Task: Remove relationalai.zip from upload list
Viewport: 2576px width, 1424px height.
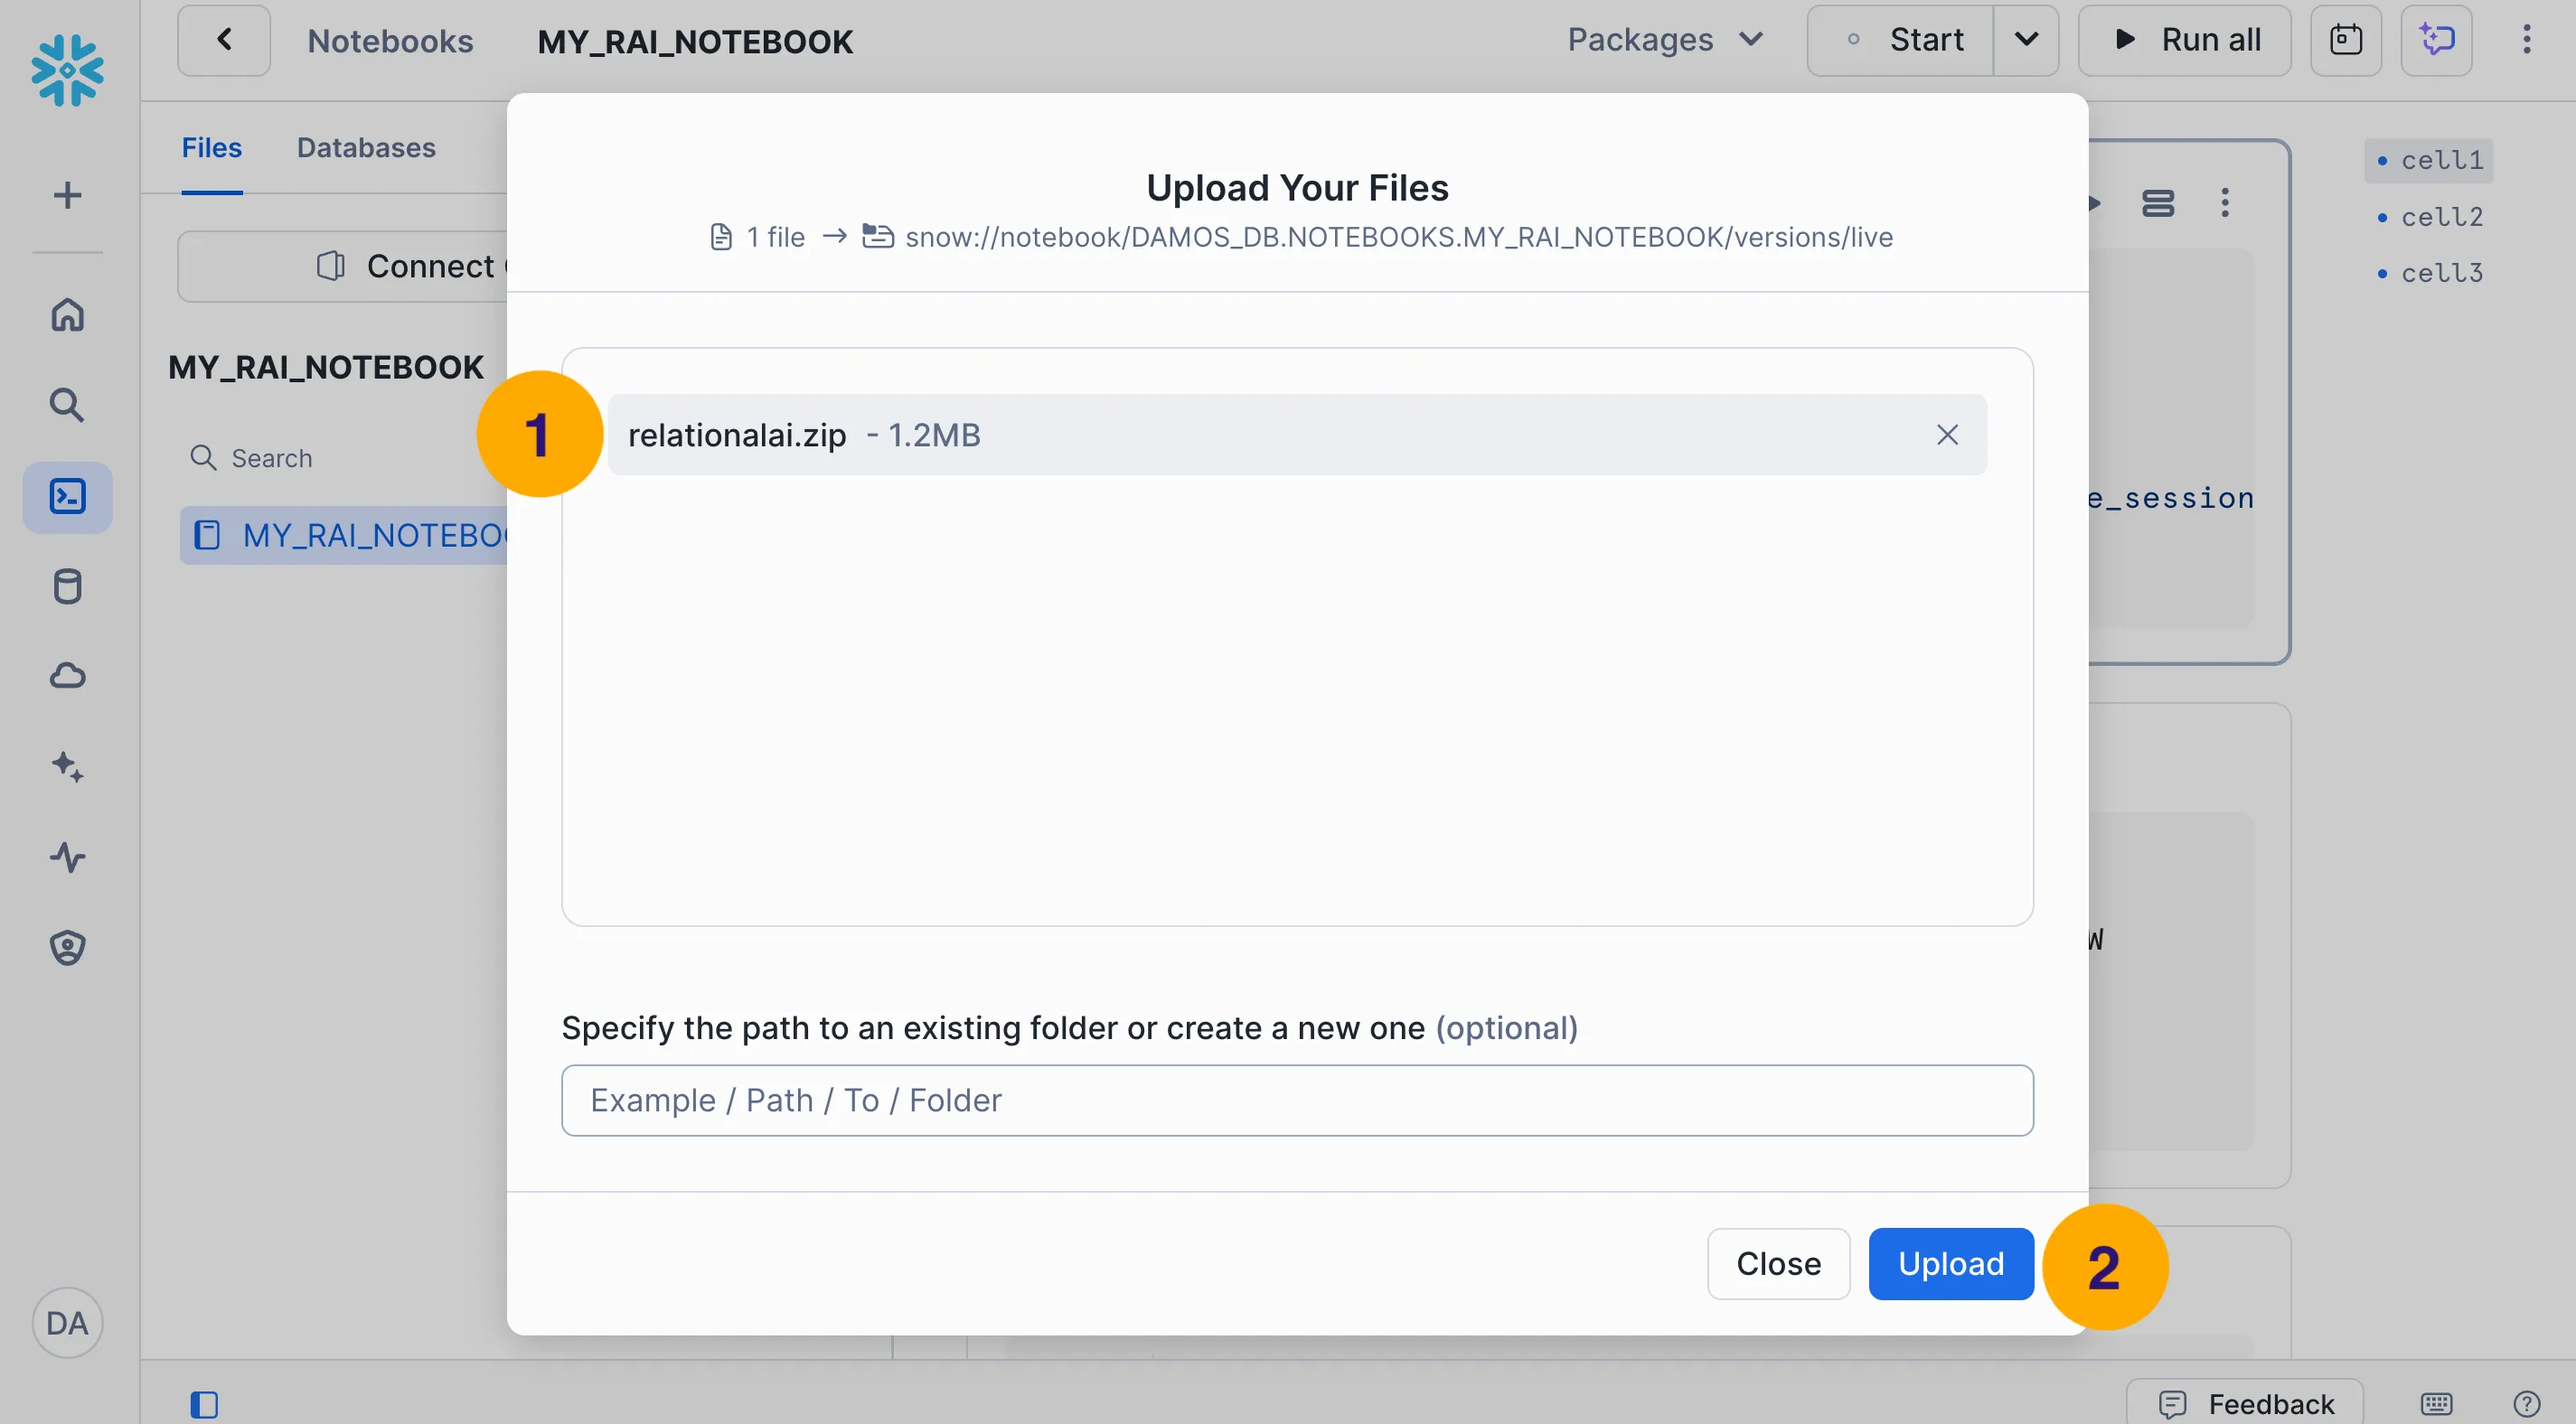Action: 1947,435
